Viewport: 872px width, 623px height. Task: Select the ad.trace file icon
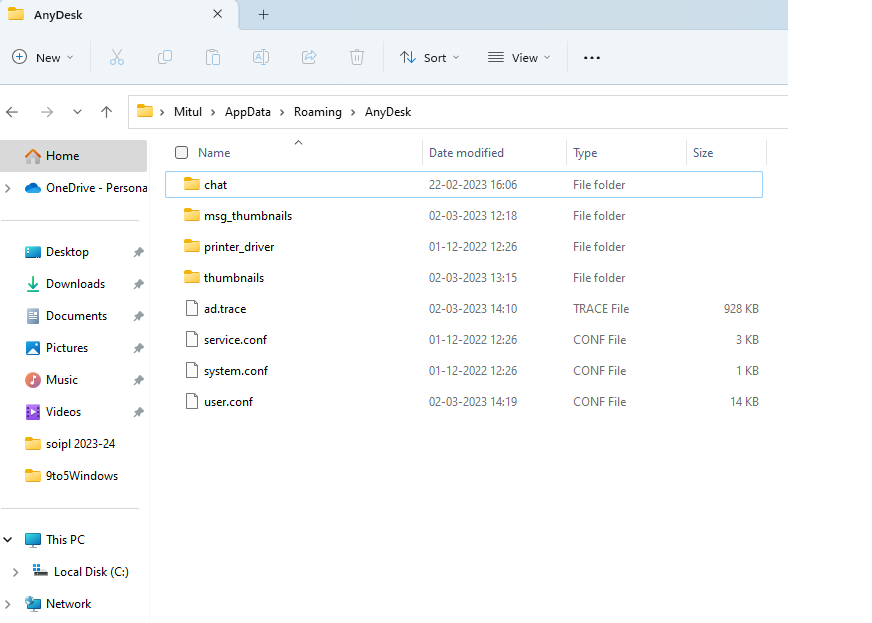coord(192,308)
